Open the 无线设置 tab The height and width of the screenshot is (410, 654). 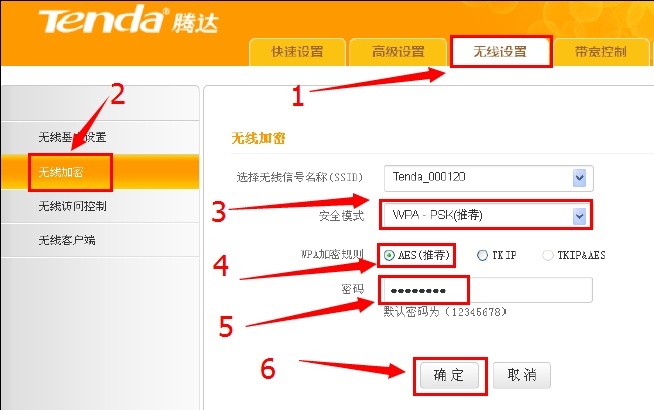(500, 52)
